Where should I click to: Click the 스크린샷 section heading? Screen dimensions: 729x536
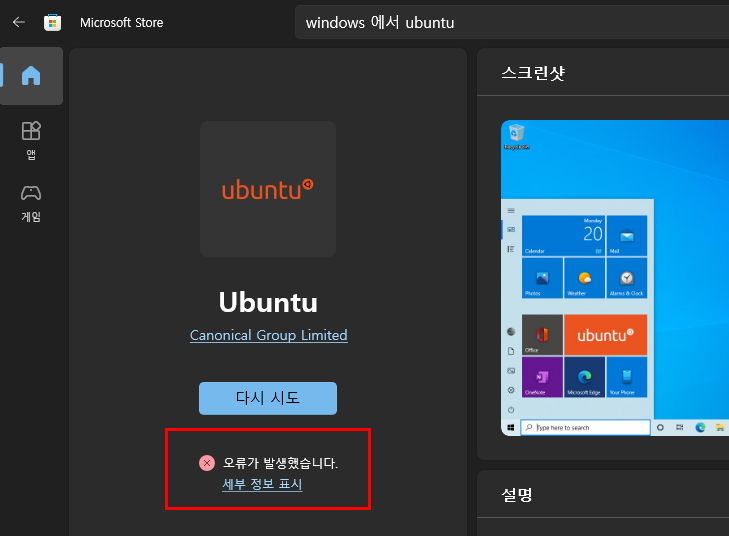(x=533, y=73)
